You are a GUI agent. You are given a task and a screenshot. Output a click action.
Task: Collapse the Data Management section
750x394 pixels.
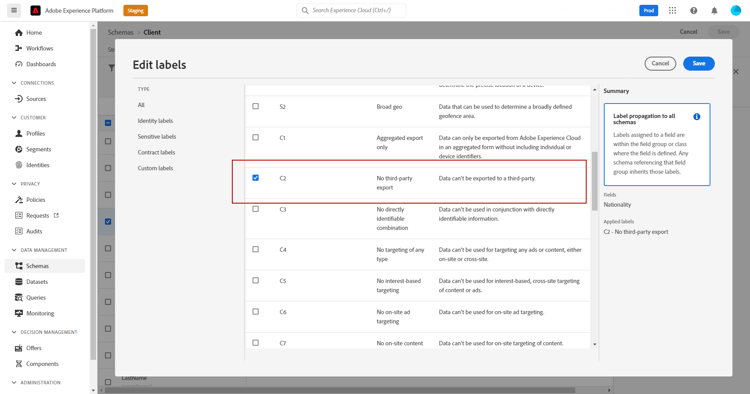14,250
